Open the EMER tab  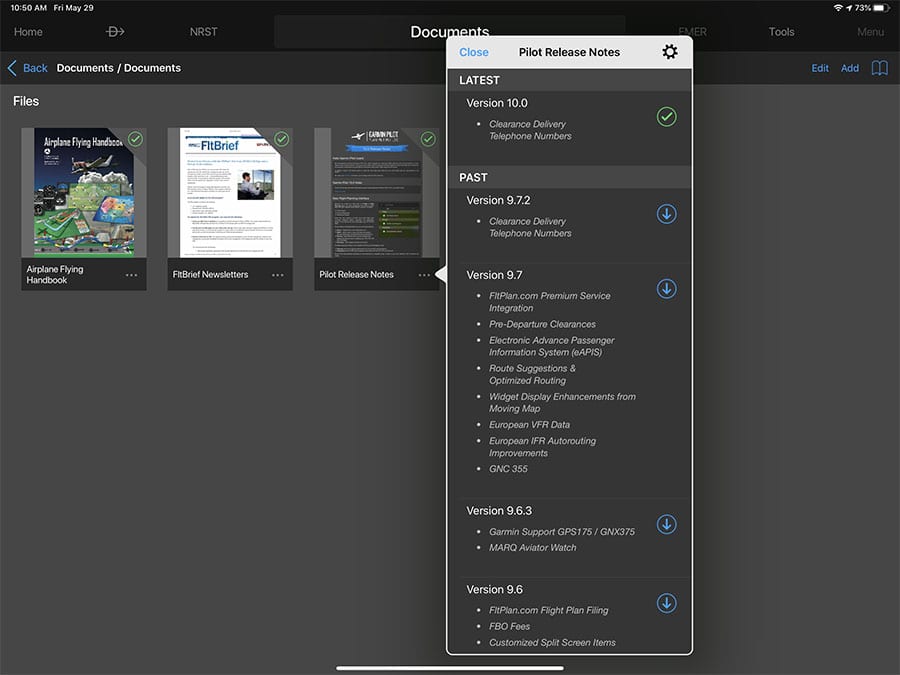[x=692, y=32]
